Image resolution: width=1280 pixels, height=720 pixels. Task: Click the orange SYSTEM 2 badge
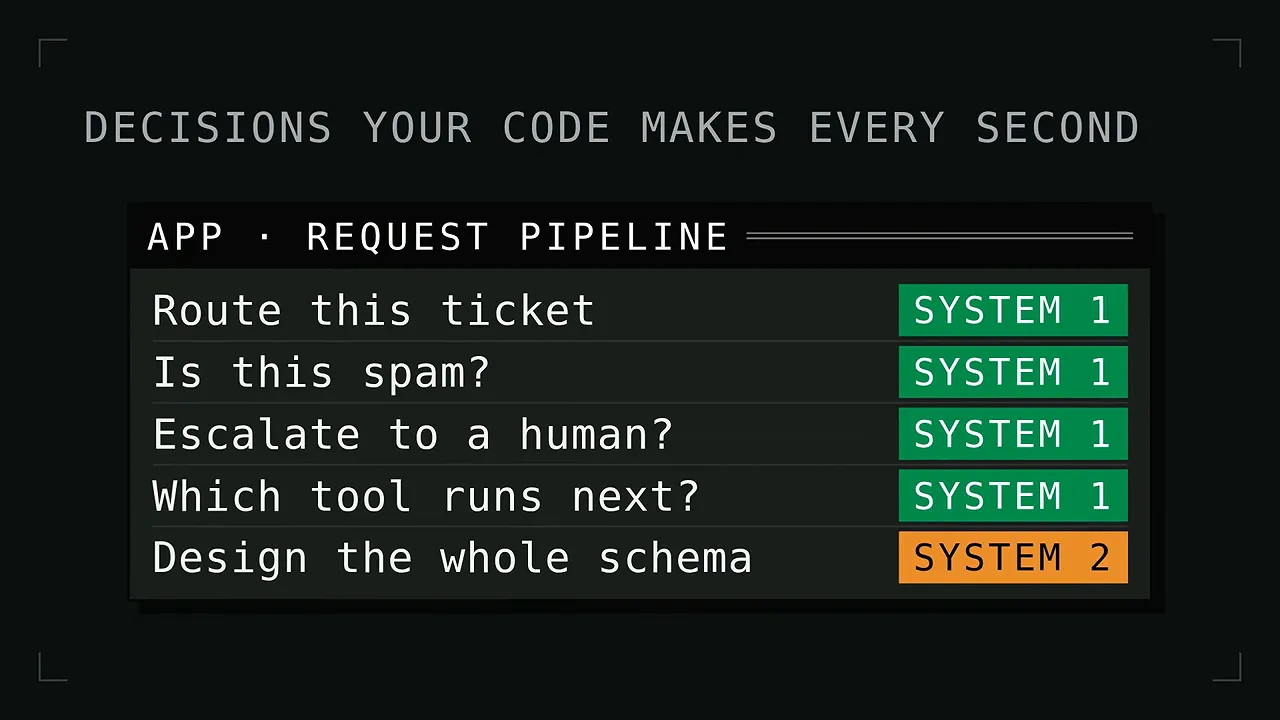[x=1013, y=557]
